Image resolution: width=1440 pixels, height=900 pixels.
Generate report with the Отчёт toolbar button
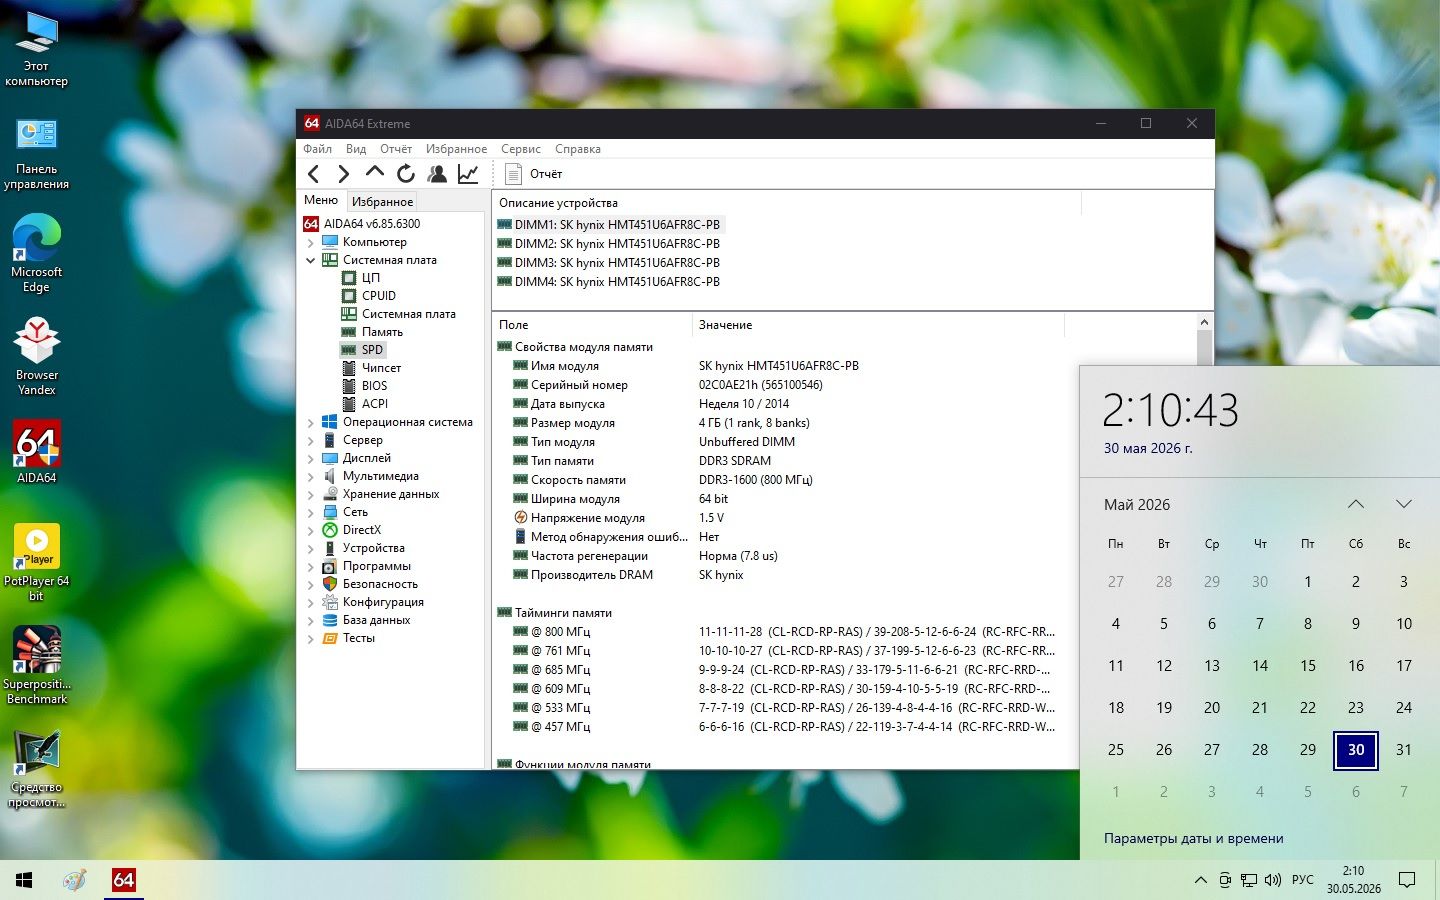(x=534, y=174)
